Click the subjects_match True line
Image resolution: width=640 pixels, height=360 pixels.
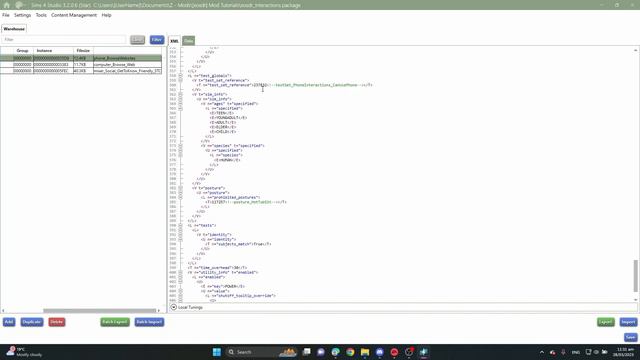(x=238, y=244)
